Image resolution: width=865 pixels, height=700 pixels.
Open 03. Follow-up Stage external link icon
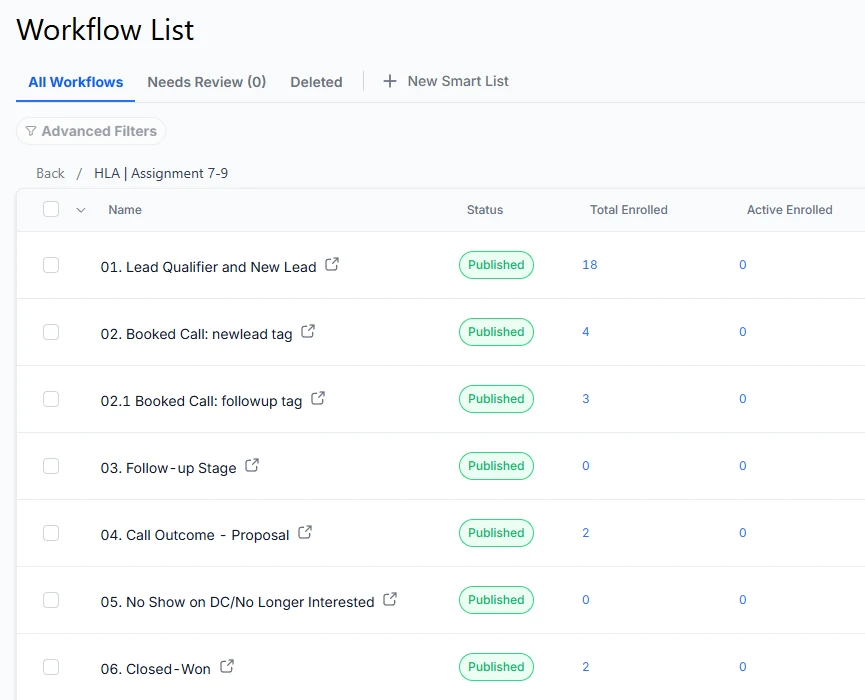tap(252, 465)
